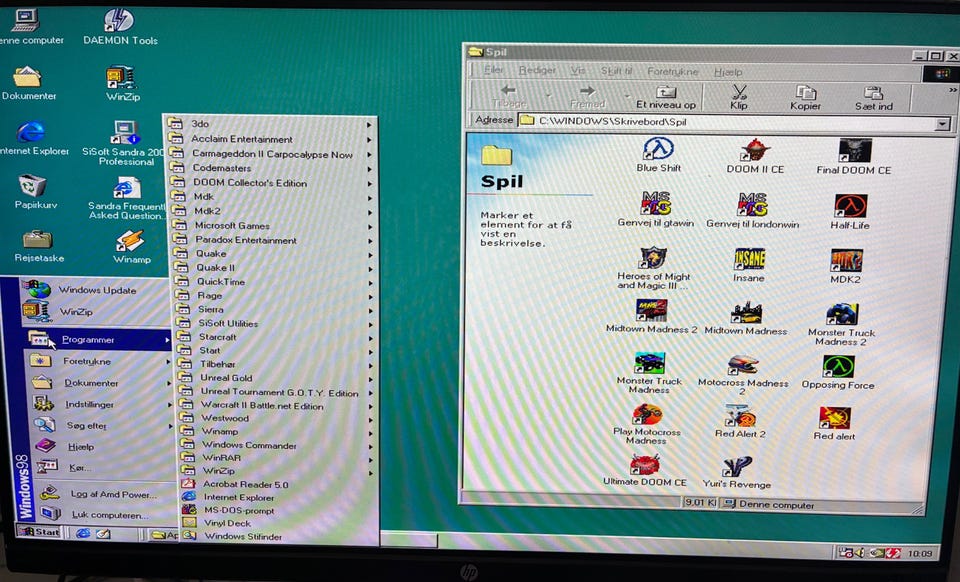The width and height of the screenshot is (960, 582).
Task: Select the Red alert game icon
Action: pos(834,423)
